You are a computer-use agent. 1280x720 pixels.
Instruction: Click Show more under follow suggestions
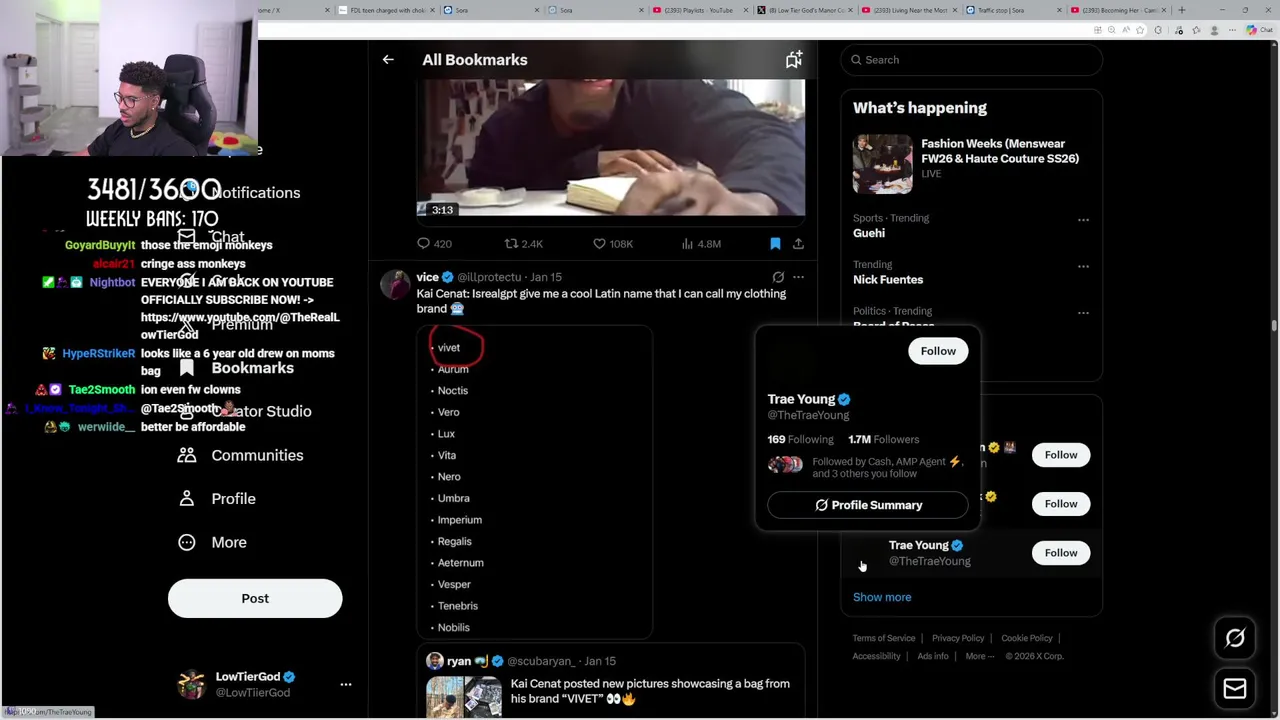click(882, 597)
